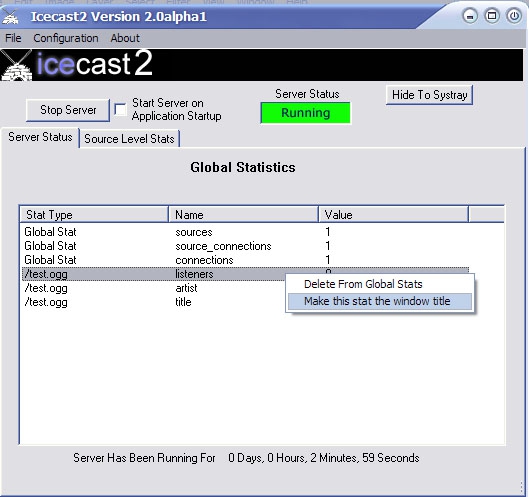
Task: Open the Configuration menu
Action: point(66,38)
